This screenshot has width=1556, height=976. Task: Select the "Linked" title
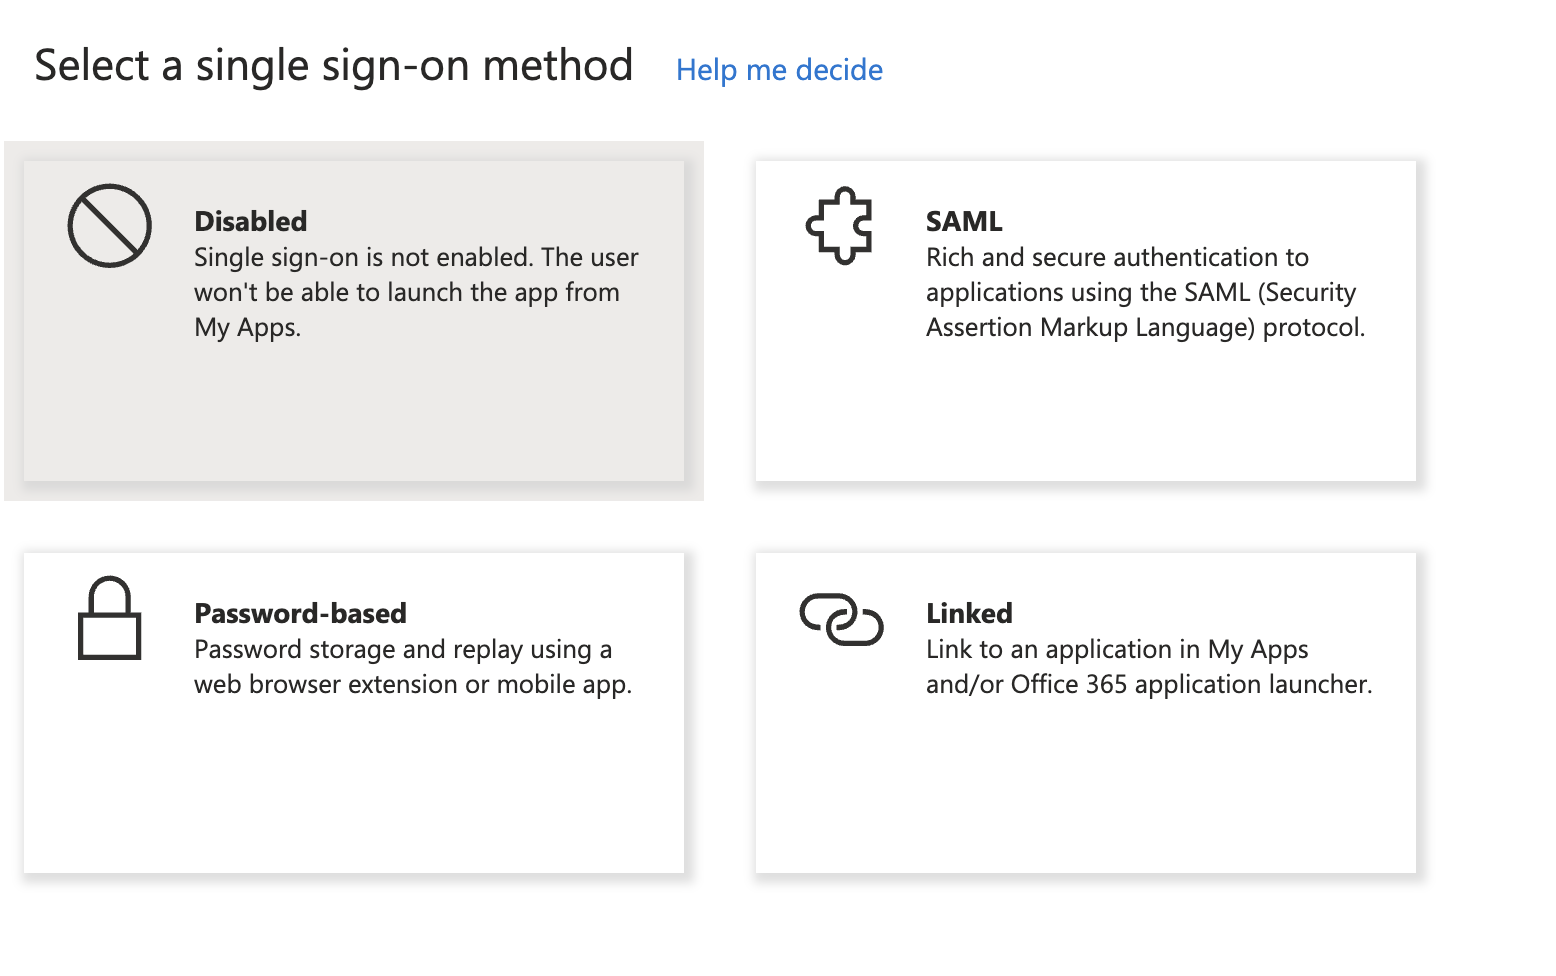click(969, 613)
